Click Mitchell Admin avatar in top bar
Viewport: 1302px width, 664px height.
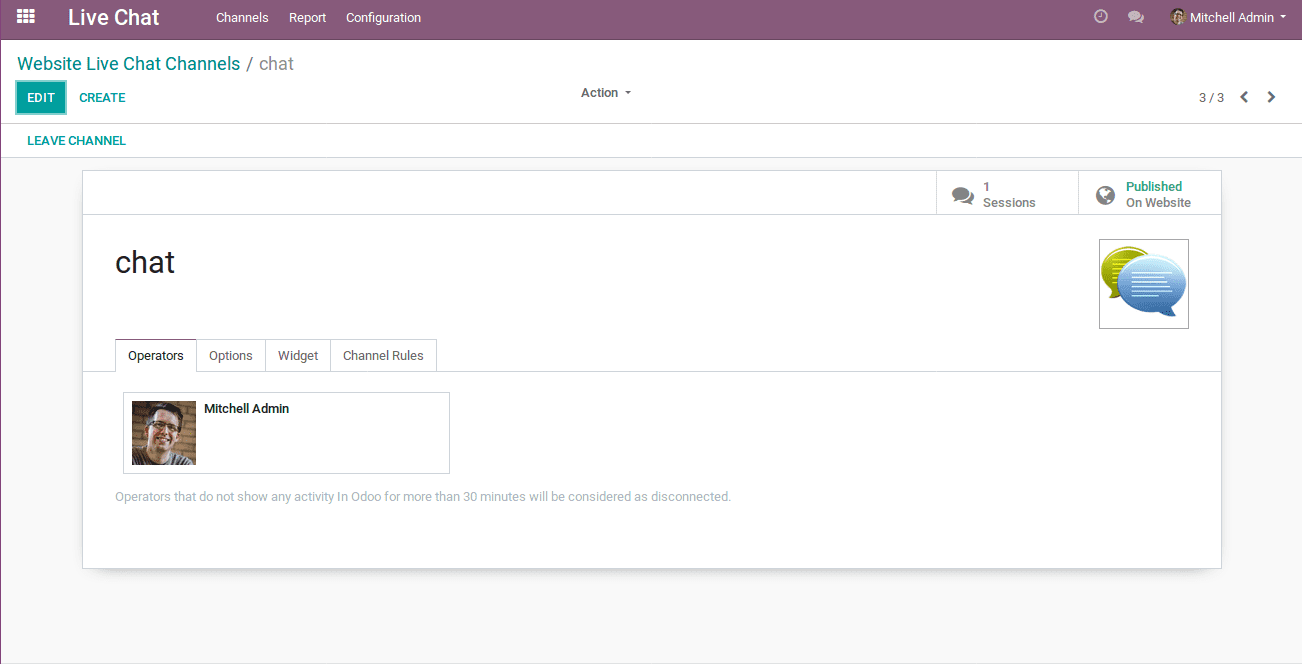[1178, 17]
